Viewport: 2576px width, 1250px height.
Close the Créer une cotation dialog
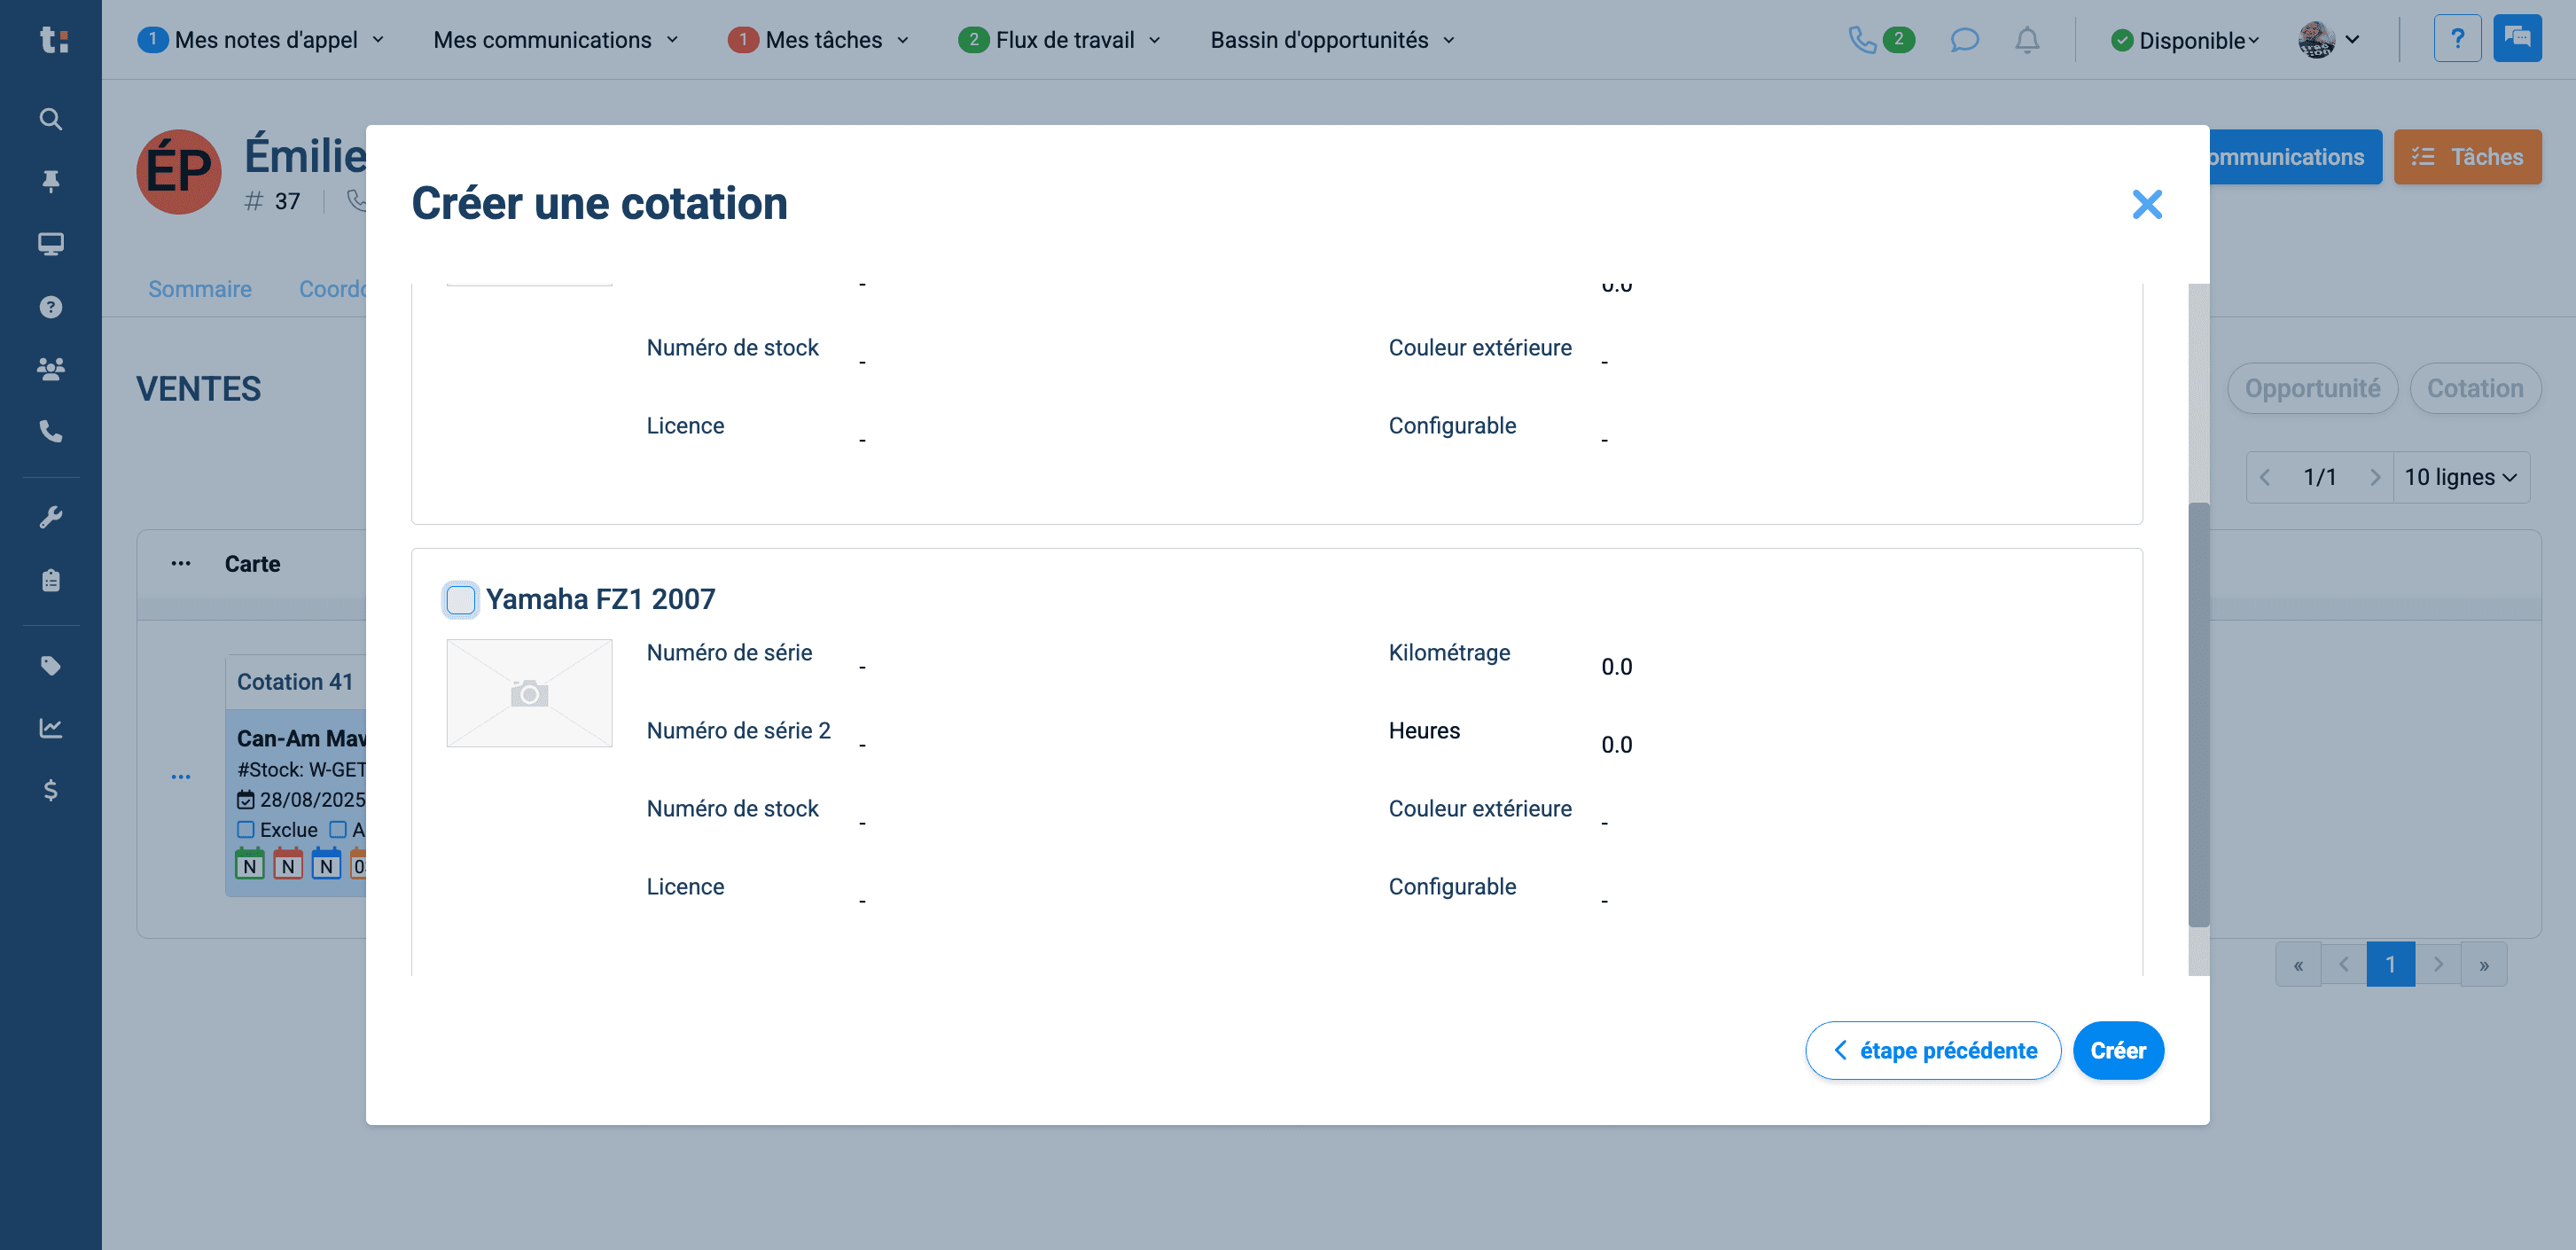(x=2146, y=204)
